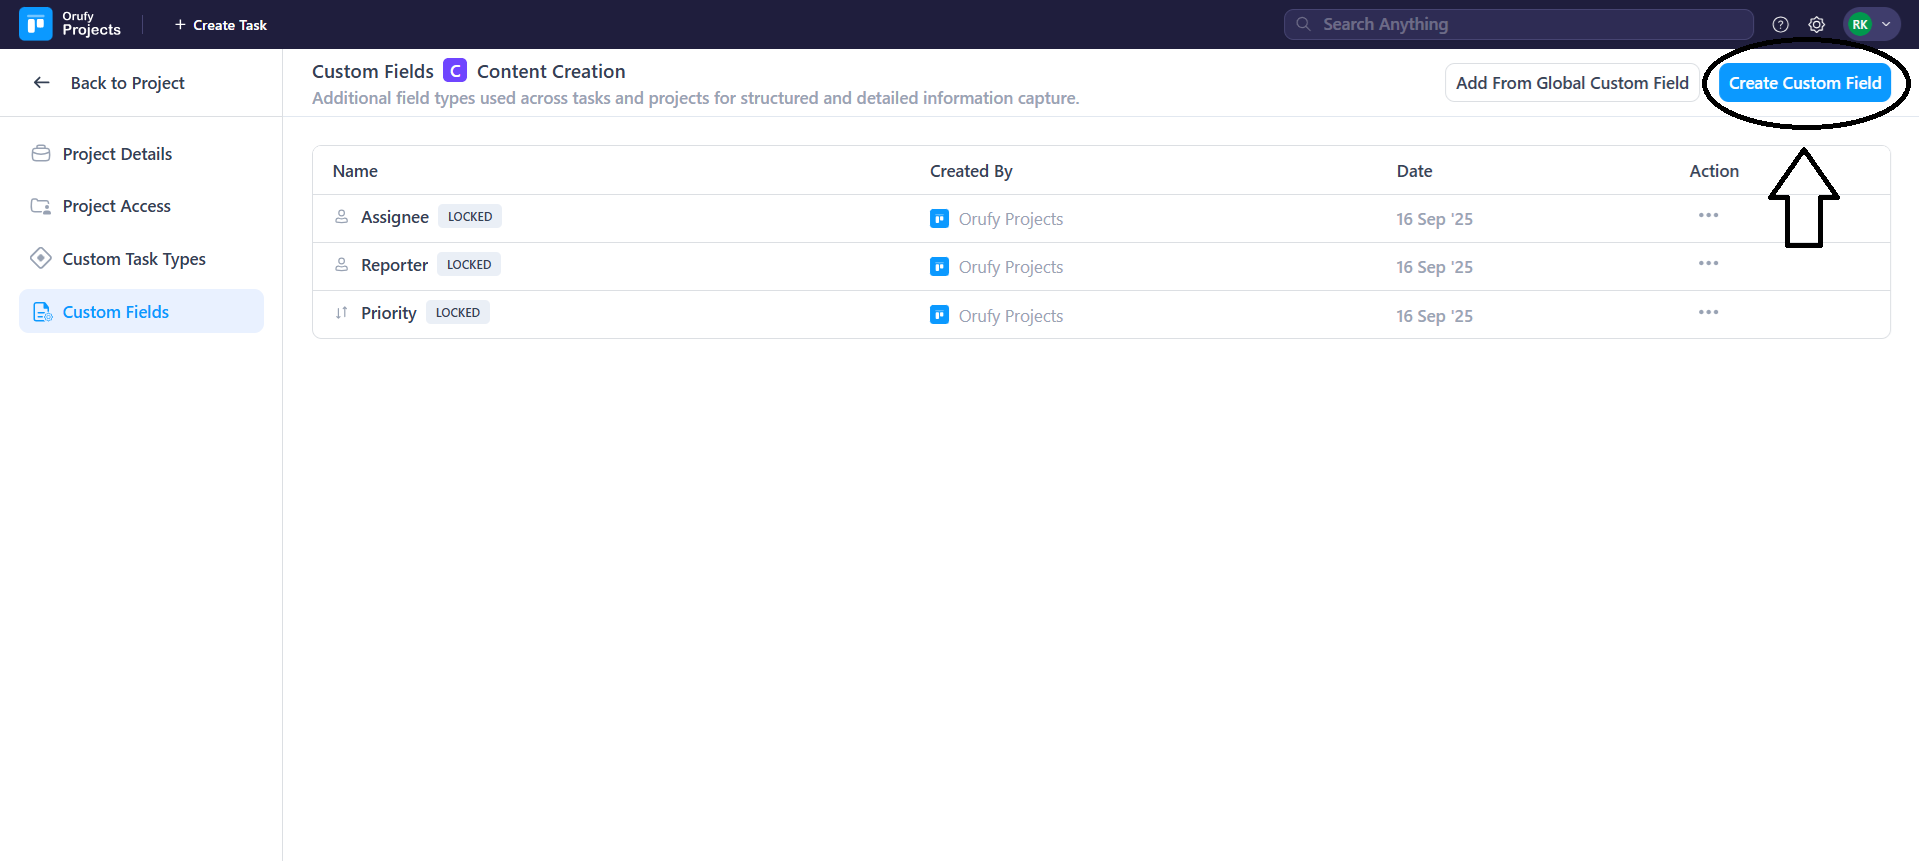Click Create Task in top bar
This screenshot has height=868, width=1919.
(x=221, y=25)
